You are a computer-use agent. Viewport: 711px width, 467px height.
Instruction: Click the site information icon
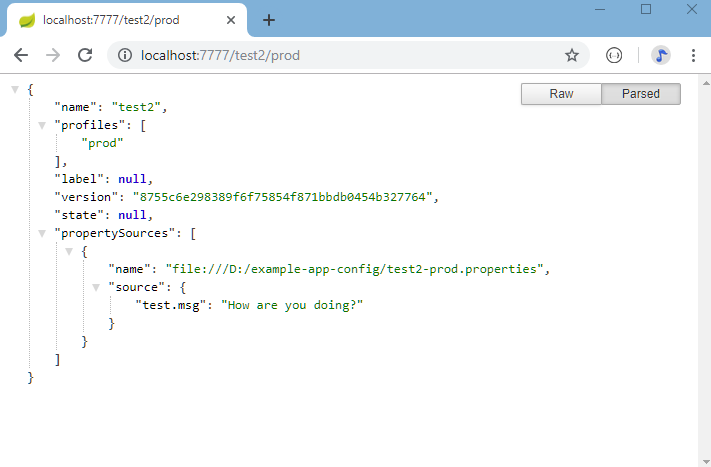pos(125,56)
